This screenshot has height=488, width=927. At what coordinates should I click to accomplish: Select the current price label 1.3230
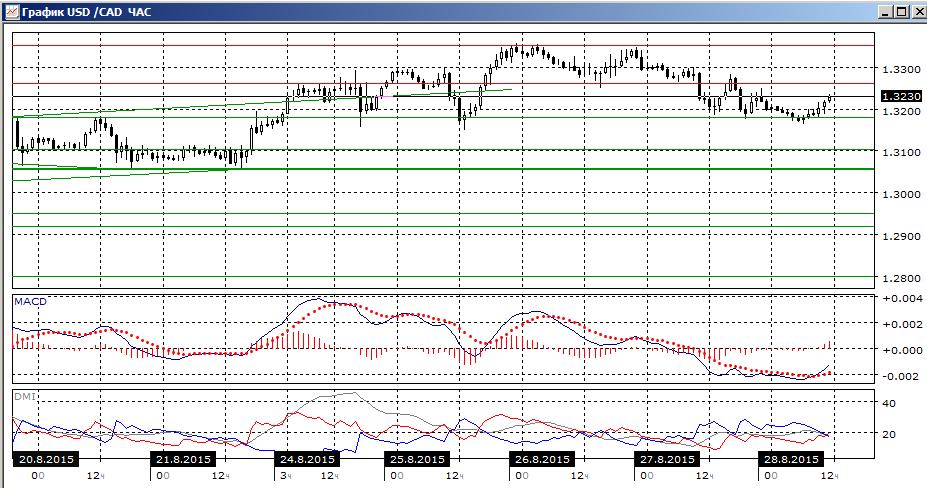pos(900,96)
